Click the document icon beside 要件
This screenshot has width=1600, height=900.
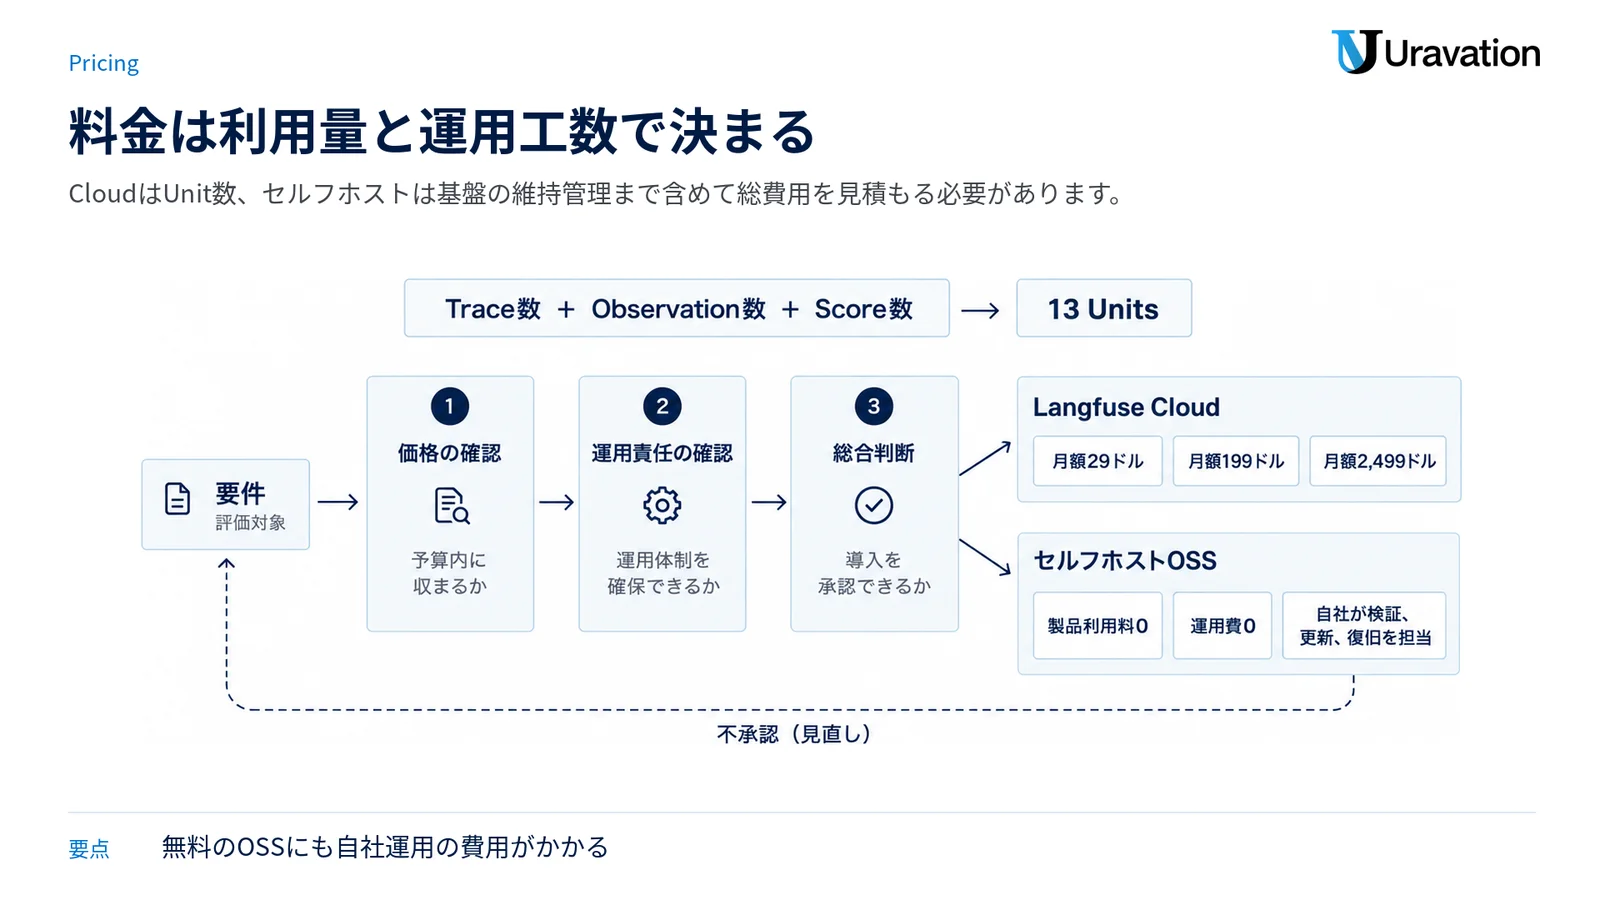coord(177,498)
